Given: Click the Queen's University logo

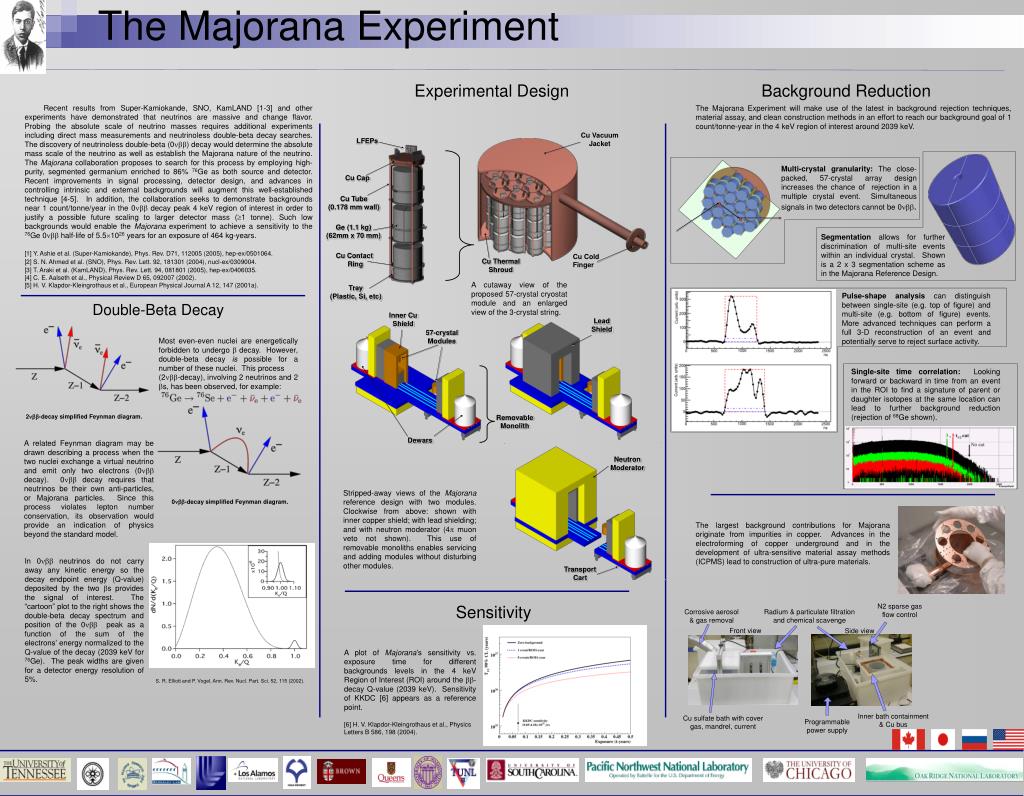Looking at the screenshot, I should [x=391, y=772].
